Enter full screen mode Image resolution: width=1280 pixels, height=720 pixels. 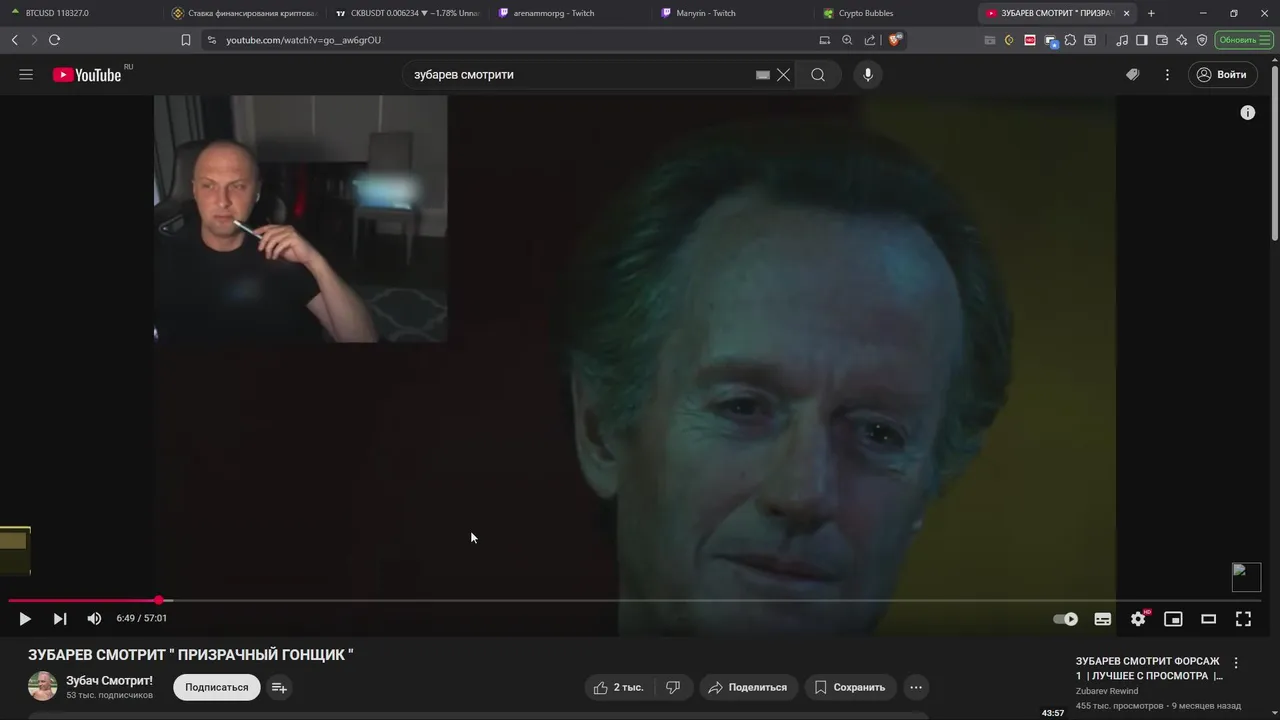1243,619
